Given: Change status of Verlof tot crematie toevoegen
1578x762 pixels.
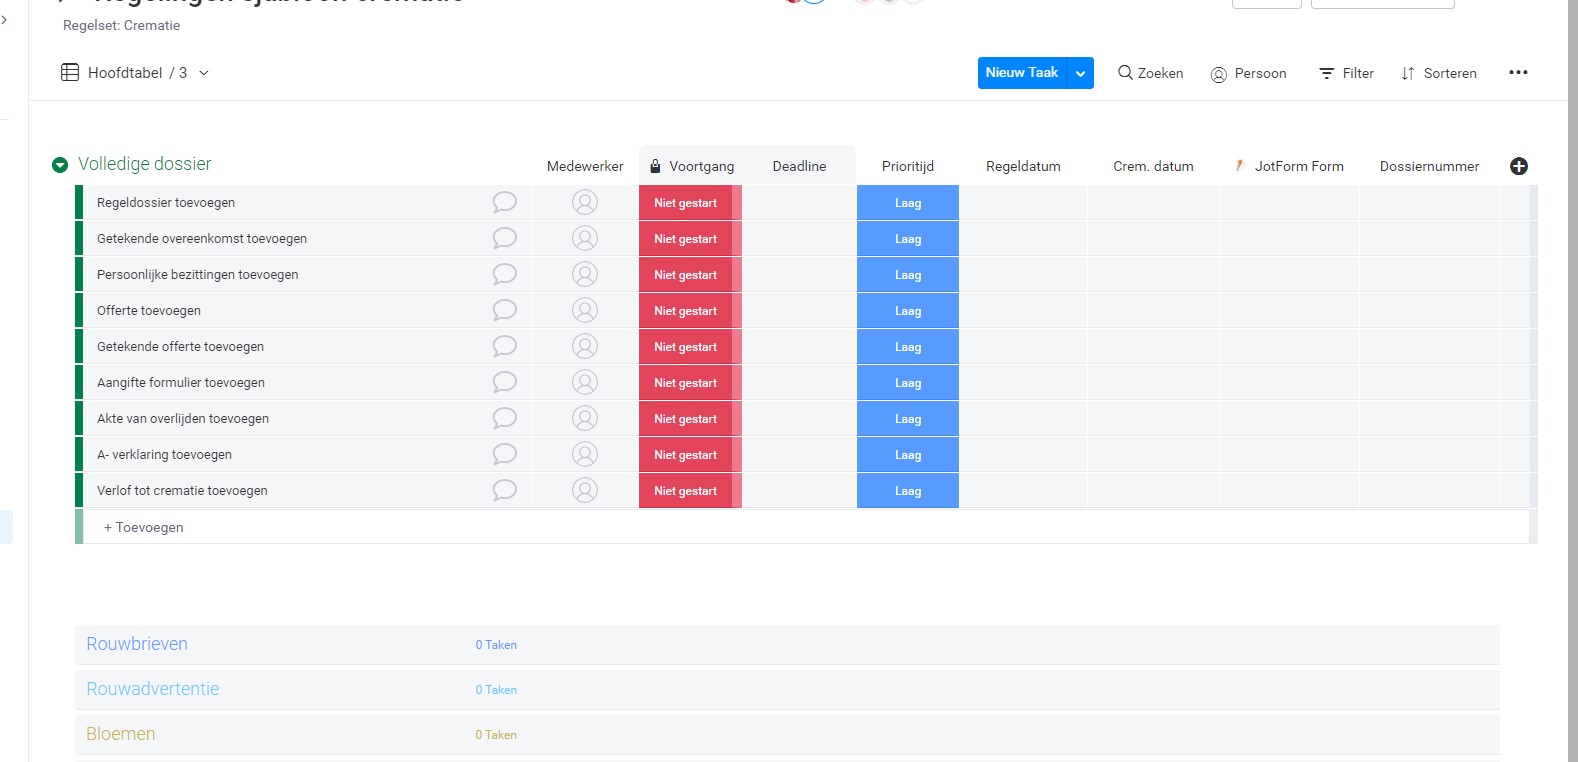Looking at the screenshot, I should pyautogui.click(x=690, y=490).
